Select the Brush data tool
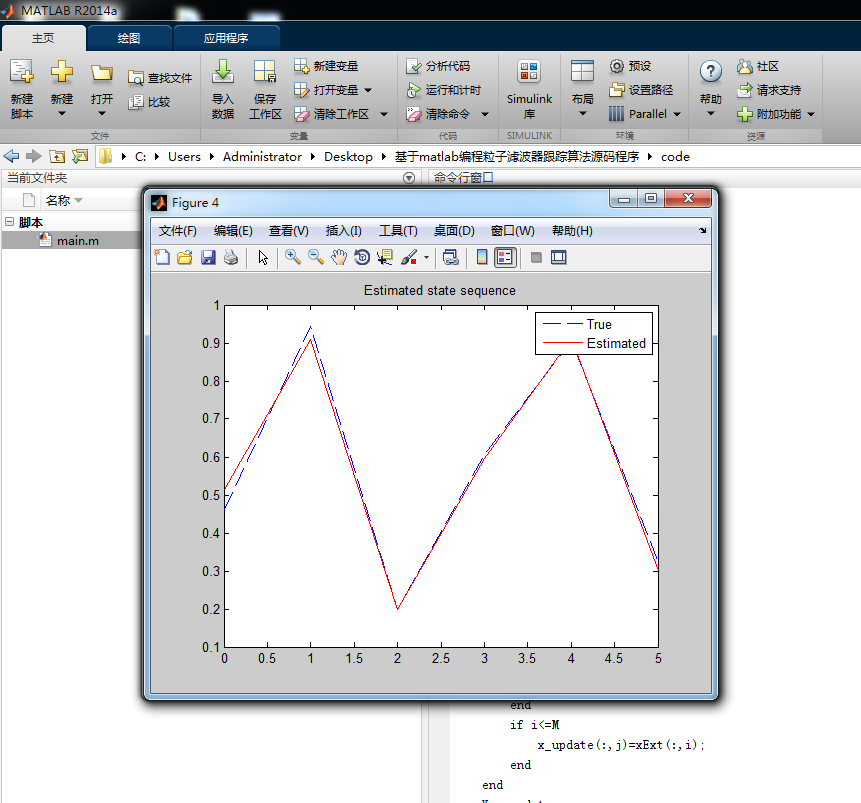The image size is (861, 803). (x=409, y=257)
